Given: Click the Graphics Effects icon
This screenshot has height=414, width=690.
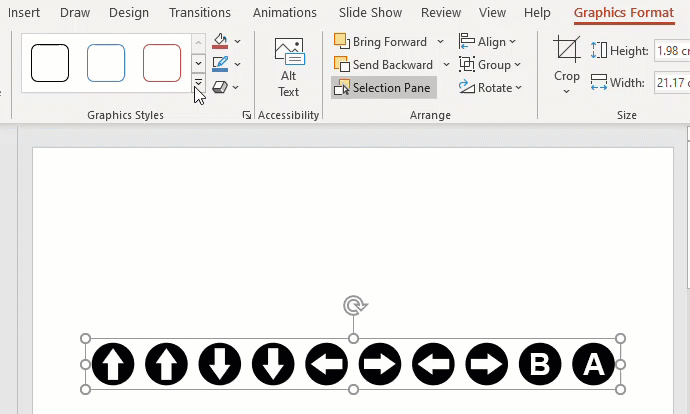Looking at the screenshot, I should [221, 87].
